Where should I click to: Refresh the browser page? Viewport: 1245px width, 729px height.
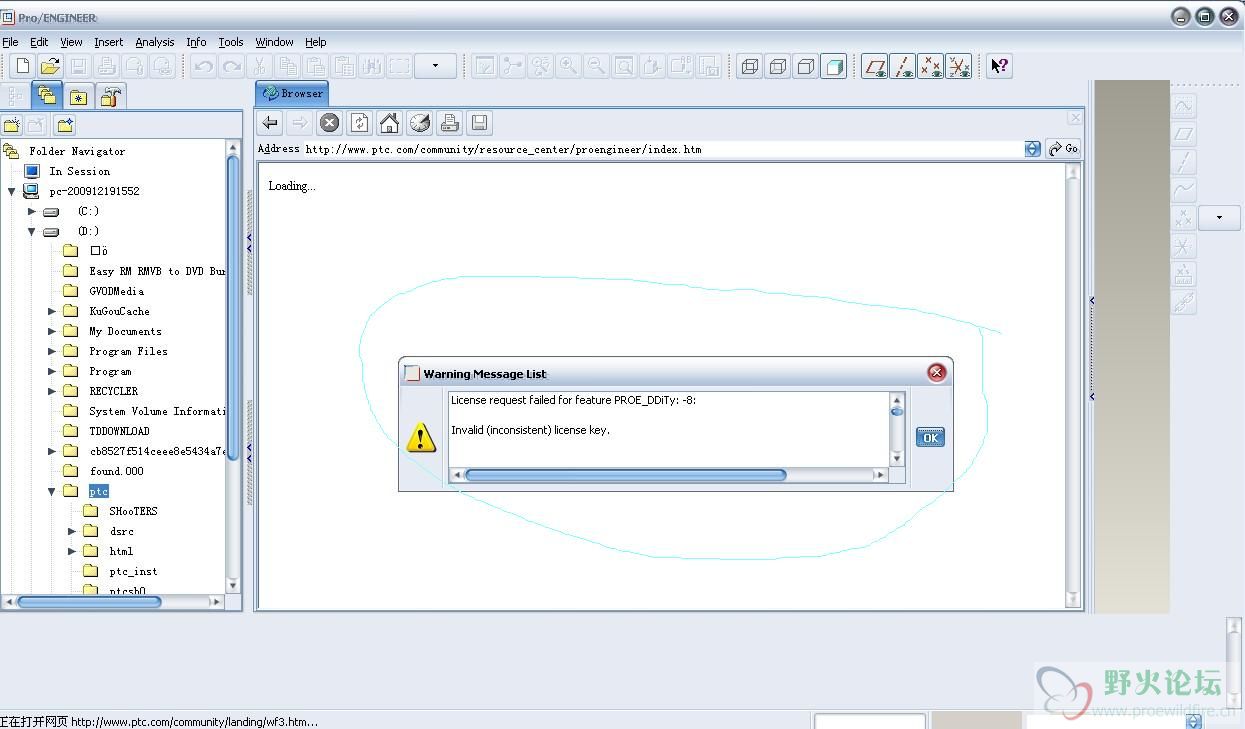(x=359, y=123)
